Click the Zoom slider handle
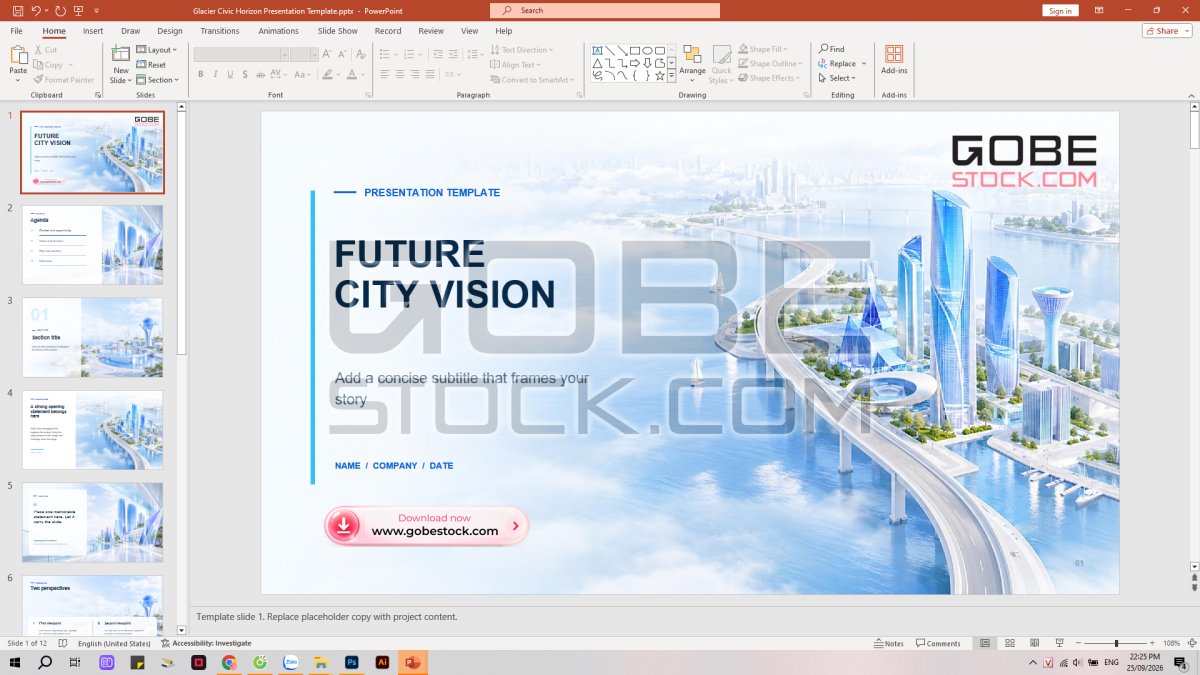This screenshot has width=1200, height=675. point(1116,643)
